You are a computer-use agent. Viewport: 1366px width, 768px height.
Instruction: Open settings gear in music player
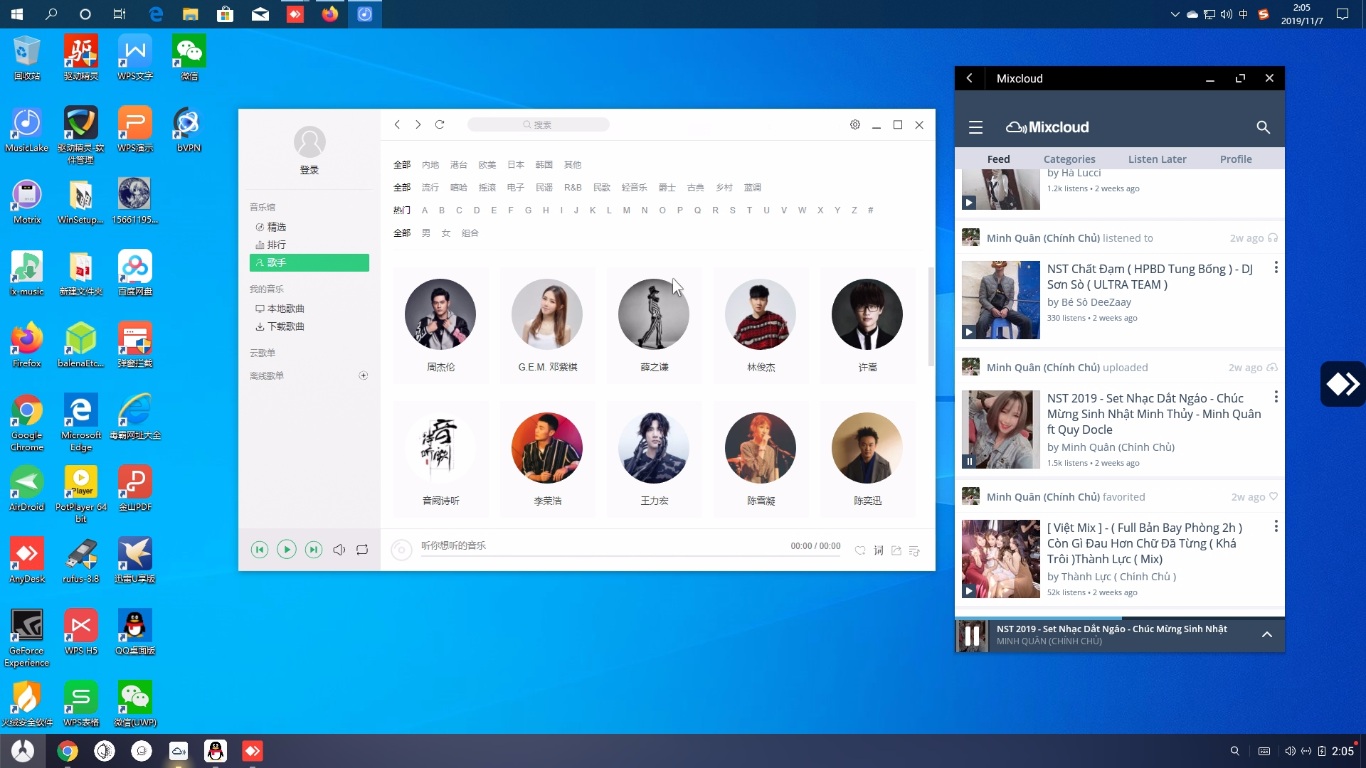click(x=855, y=125)
